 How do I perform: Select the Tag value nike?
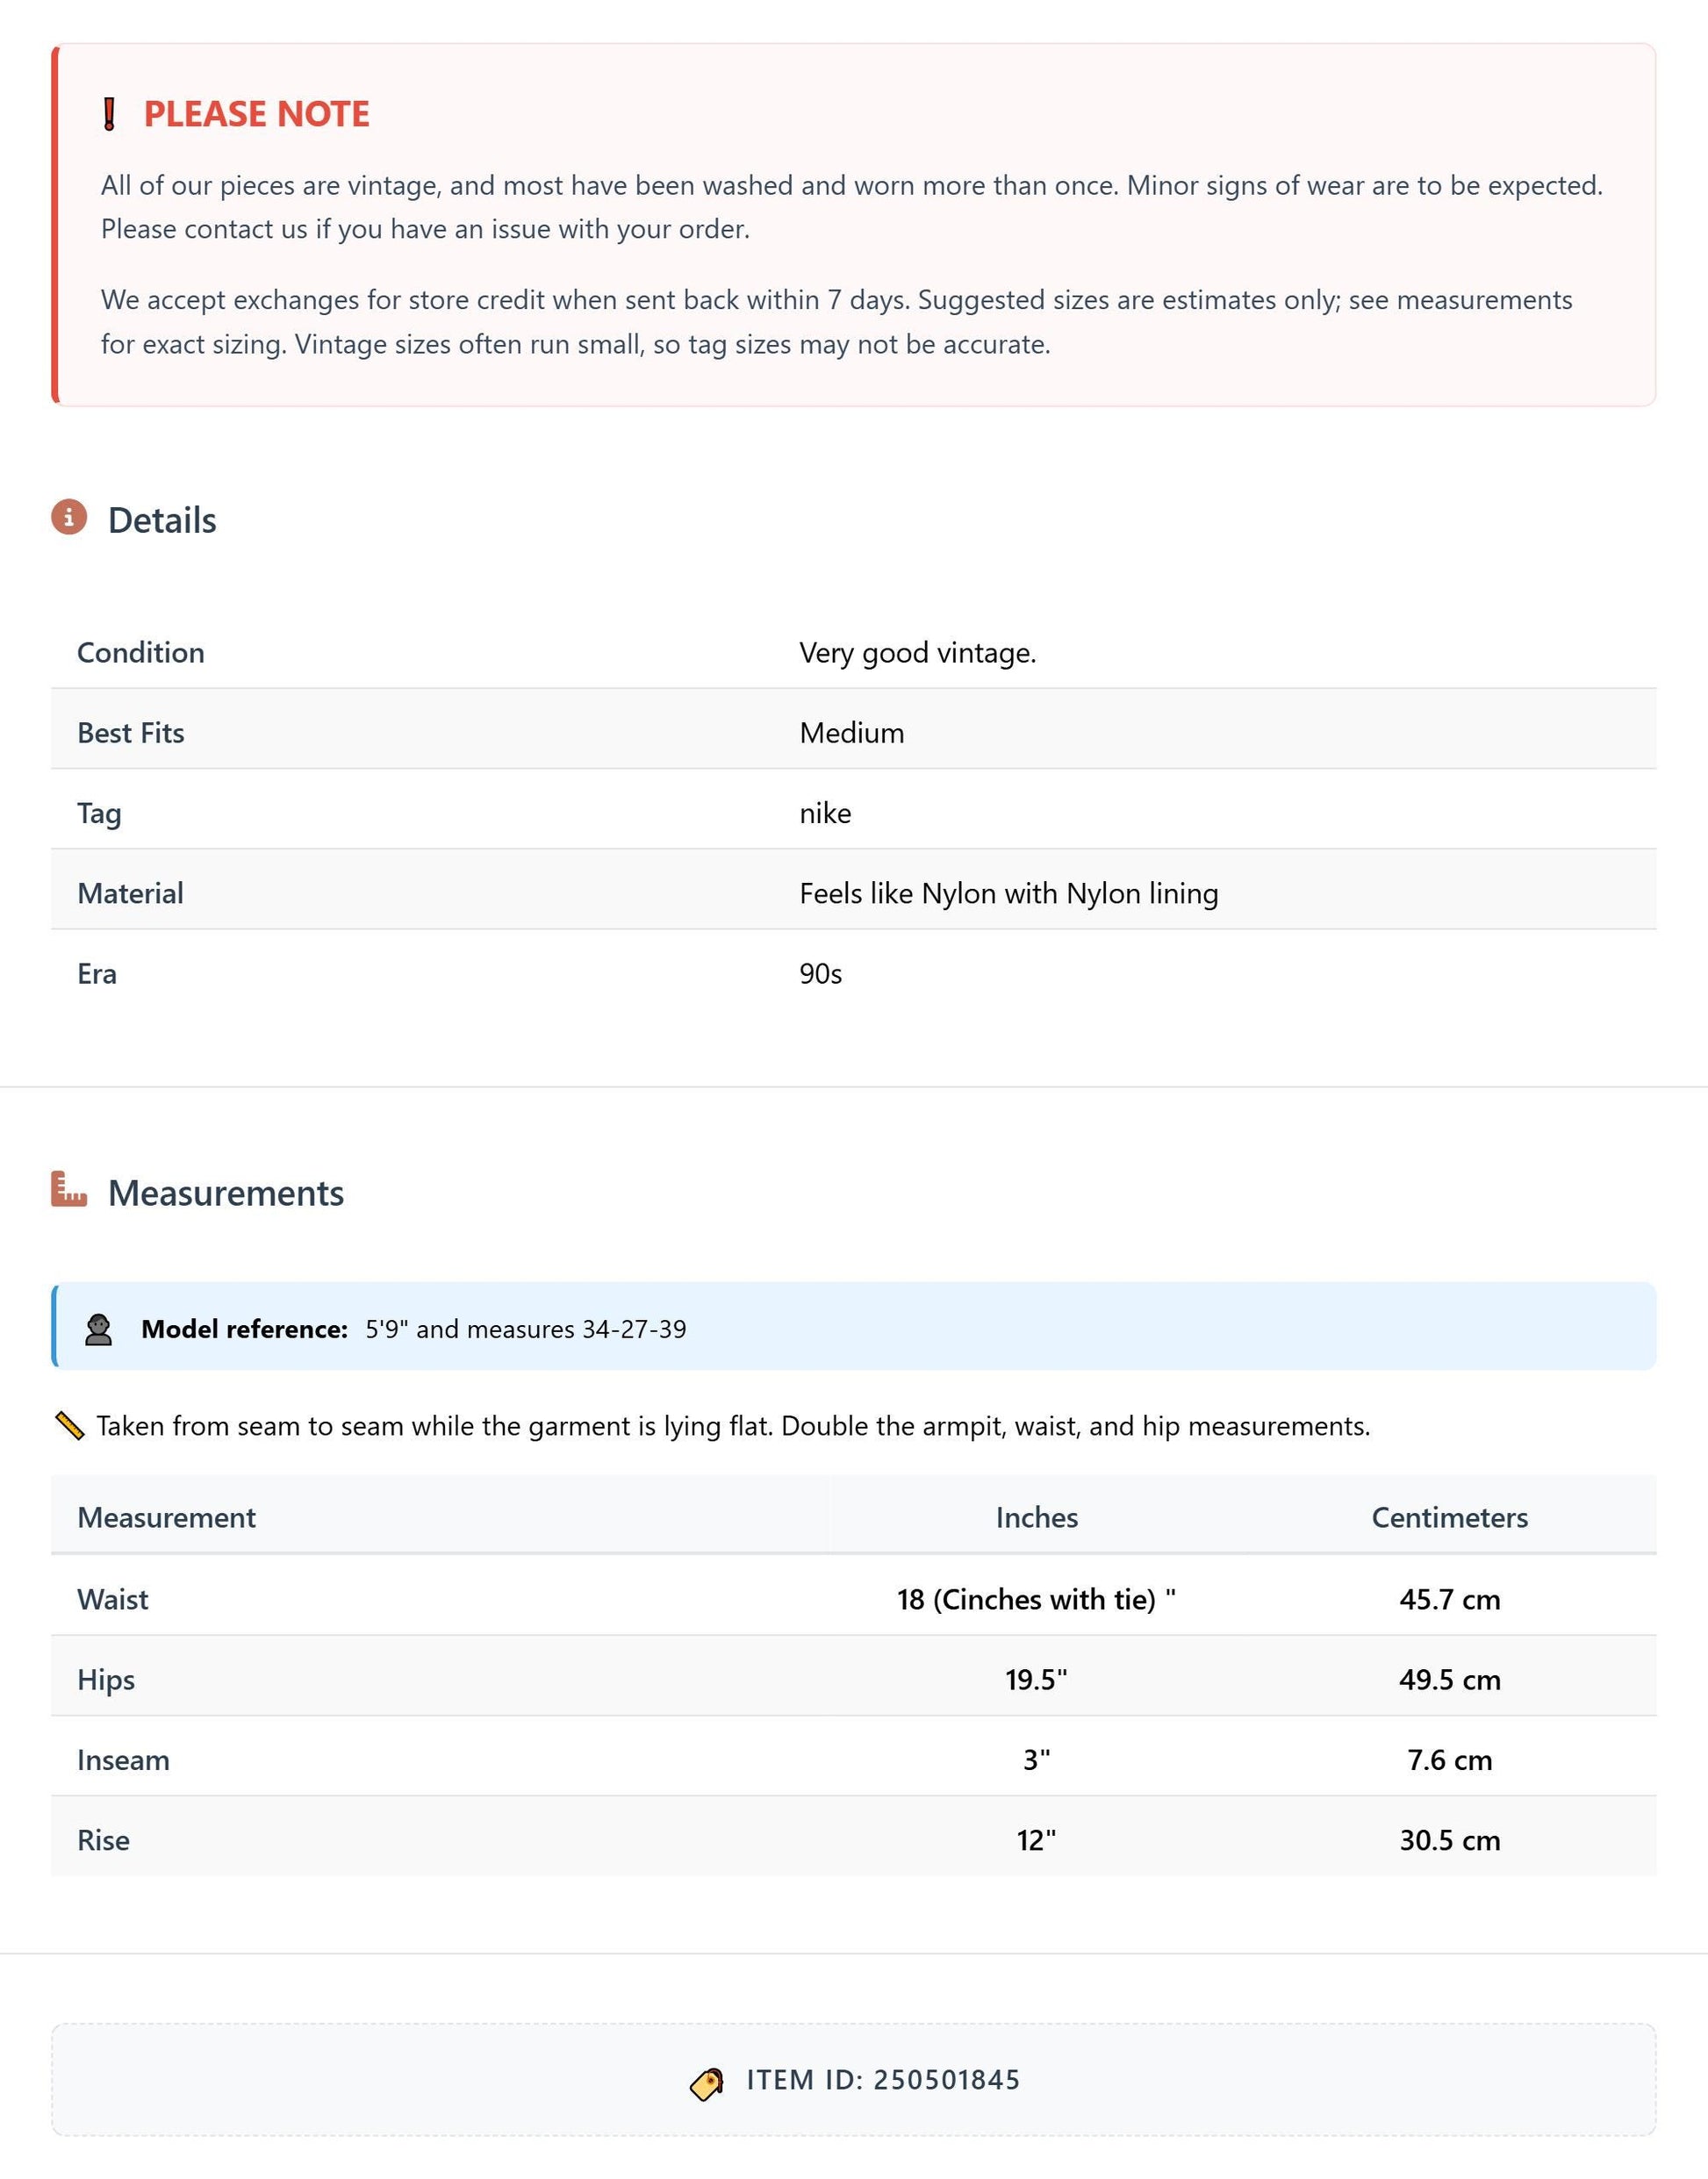(x=825, y=813)
